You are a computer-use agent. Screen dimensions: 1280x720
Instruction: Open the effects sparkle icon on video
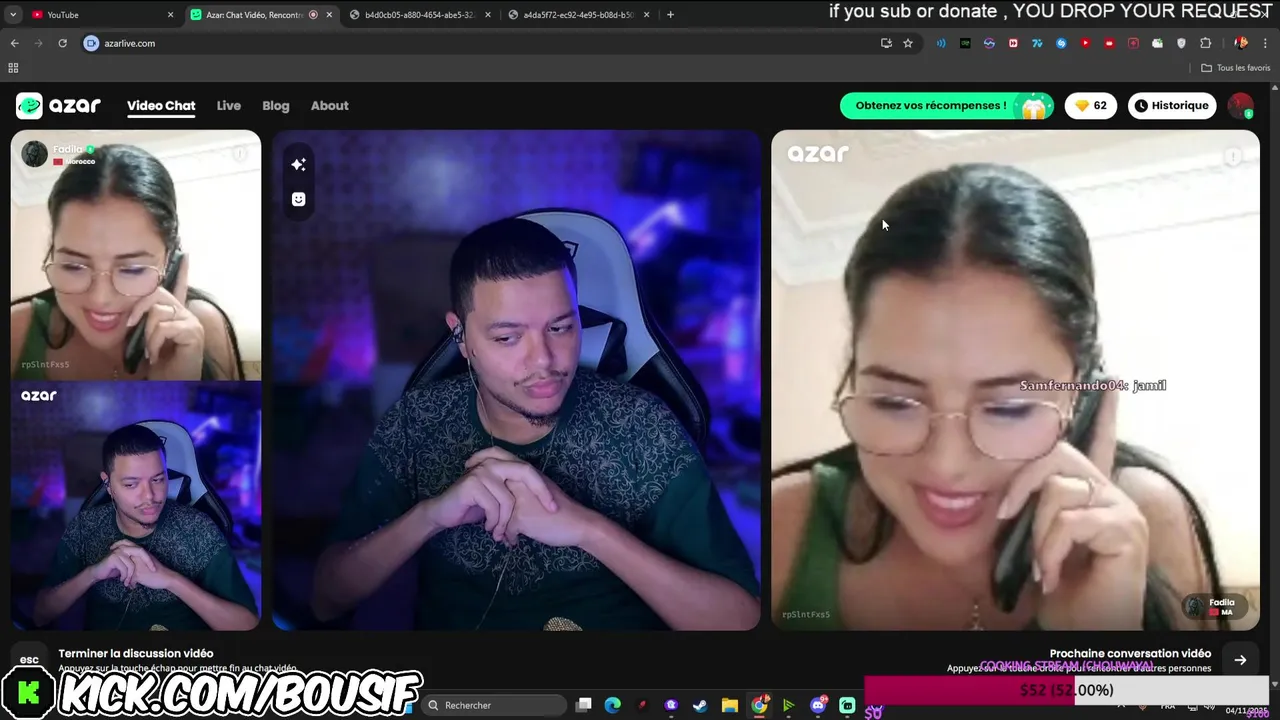click(x=298, y=164)
